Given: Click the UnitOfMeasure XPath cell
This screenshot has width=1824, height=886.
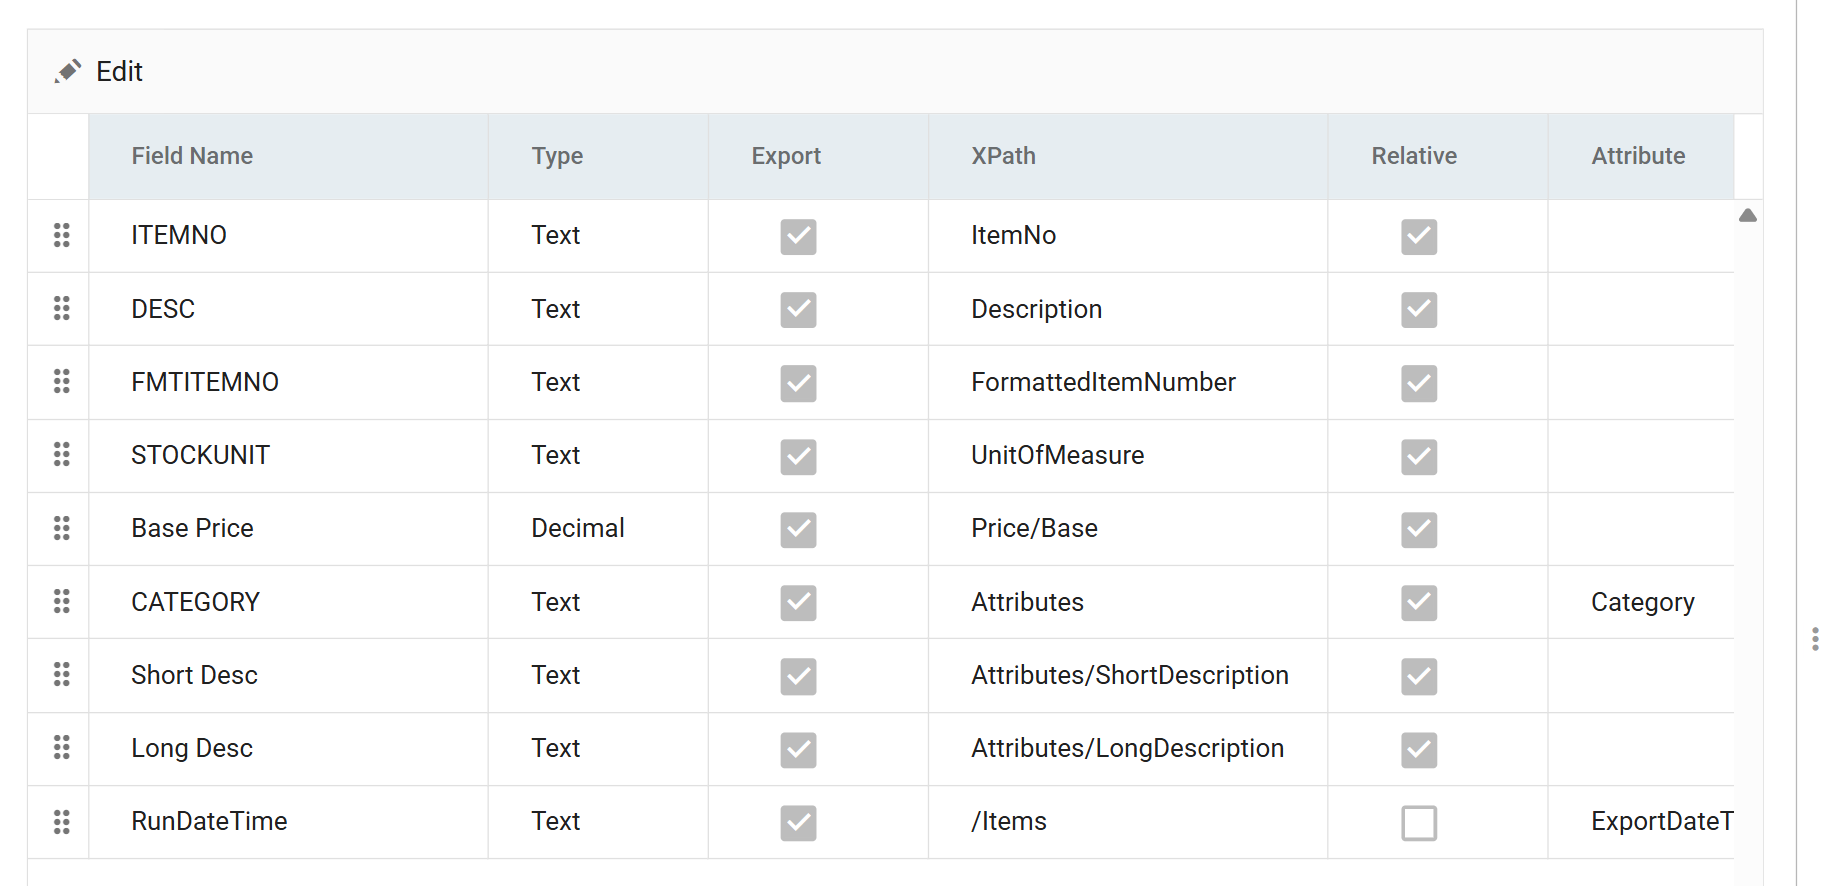Looking at the screenshot, I should [1128, 456].
